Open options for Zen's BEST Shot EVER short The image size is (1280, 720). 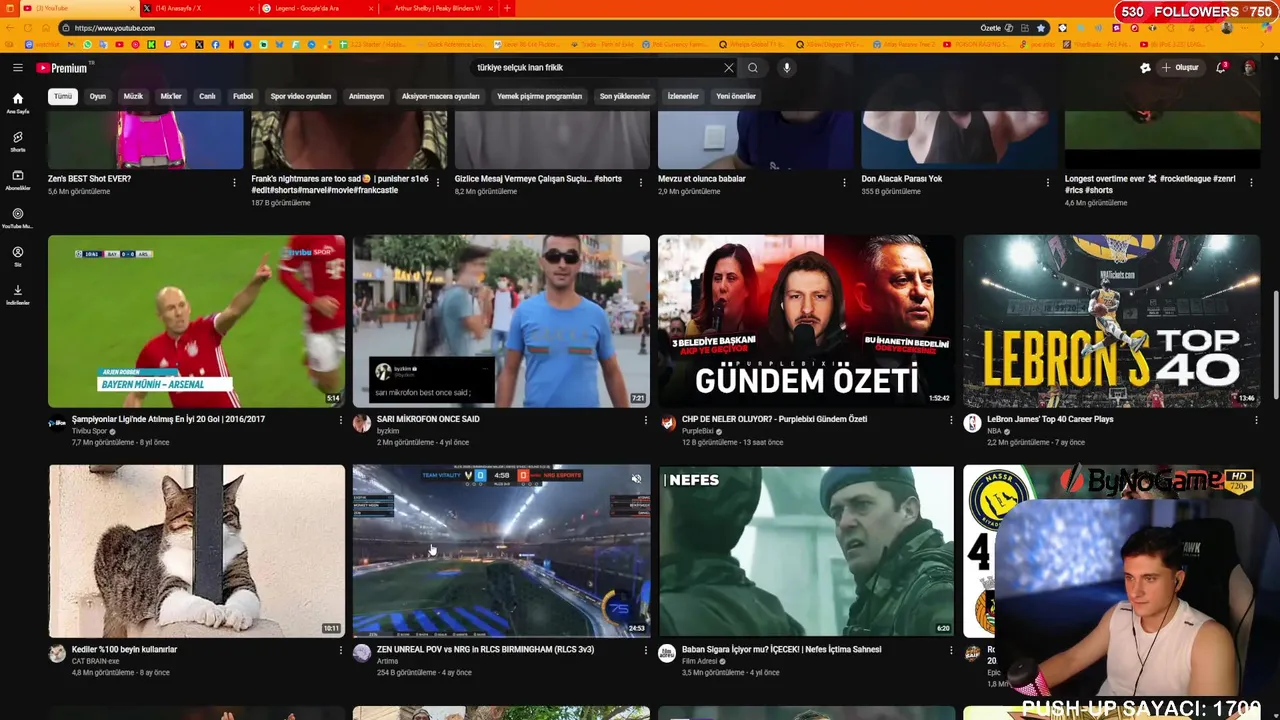(234, 183)
